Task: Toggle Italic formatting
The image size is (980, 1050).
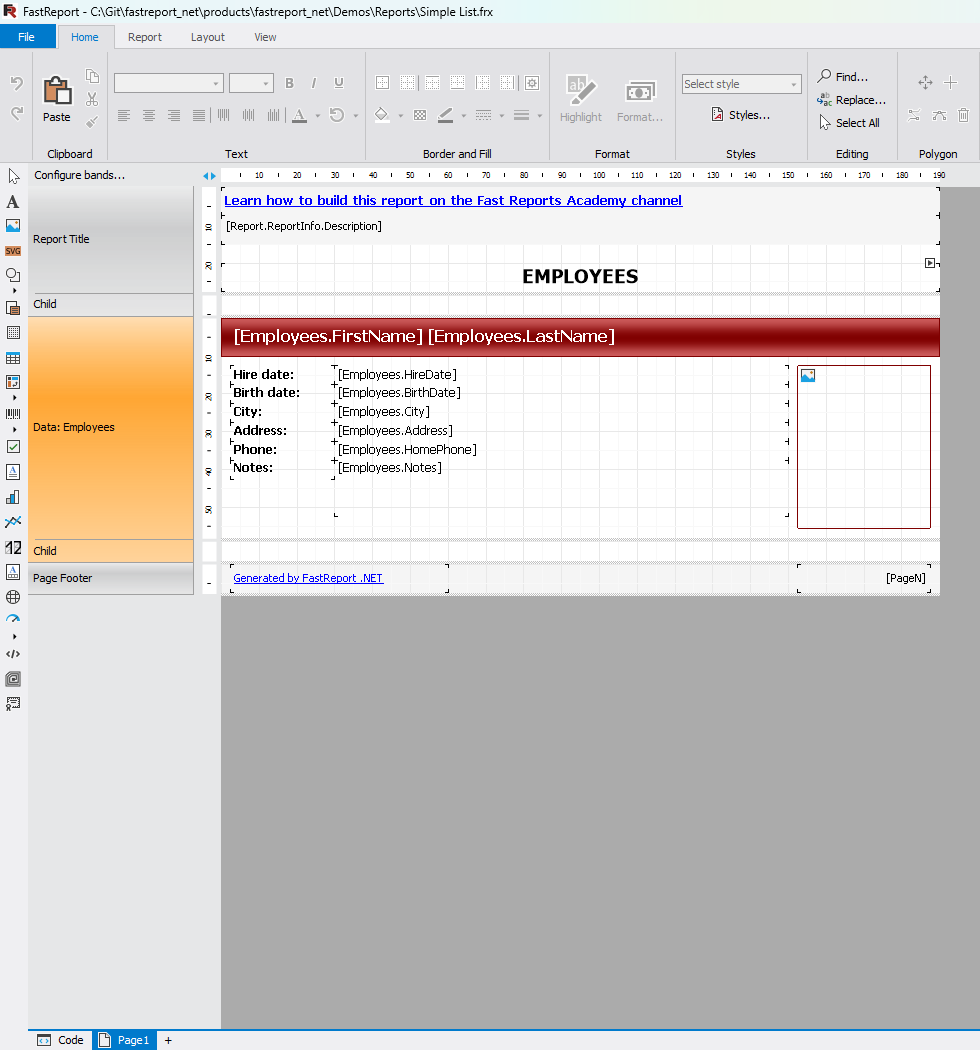Action: point(313,83)
